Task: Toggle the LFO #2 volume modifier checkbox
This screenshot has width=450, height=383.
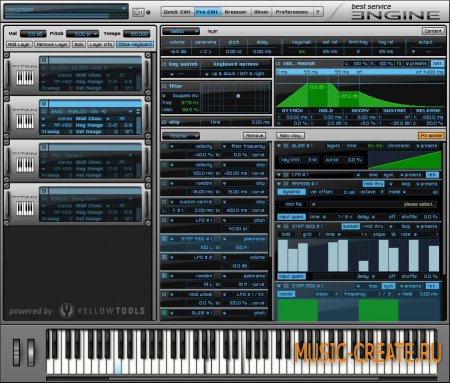Action: click(164, 257)
